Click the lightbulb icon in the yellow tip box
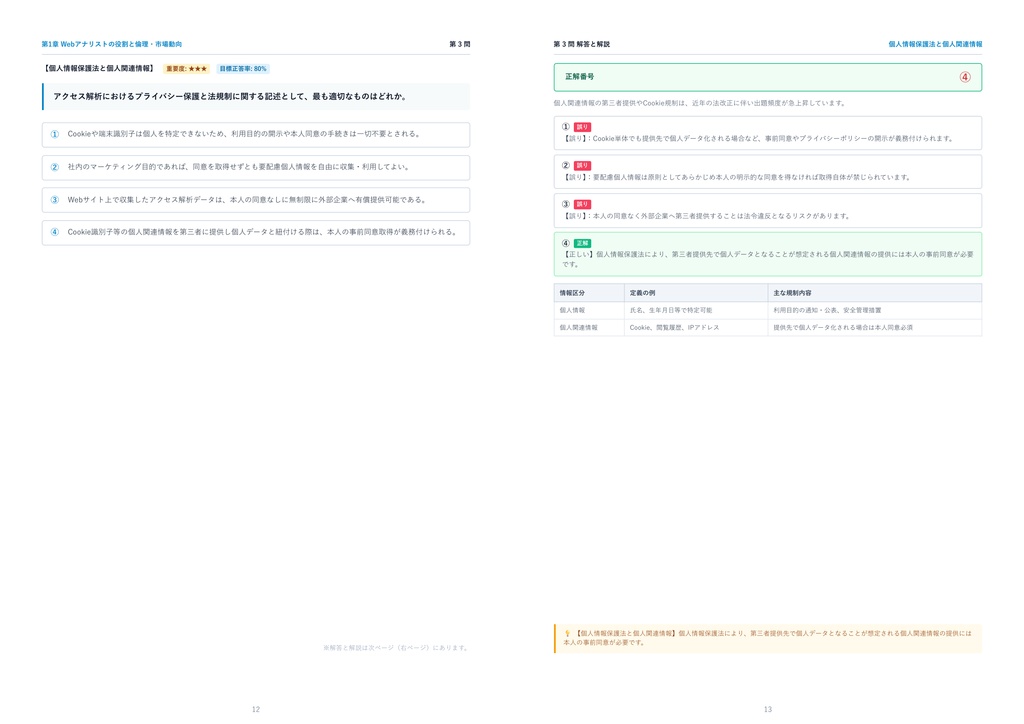Viewport: 1024px width, 724px height. coord(568,633)
